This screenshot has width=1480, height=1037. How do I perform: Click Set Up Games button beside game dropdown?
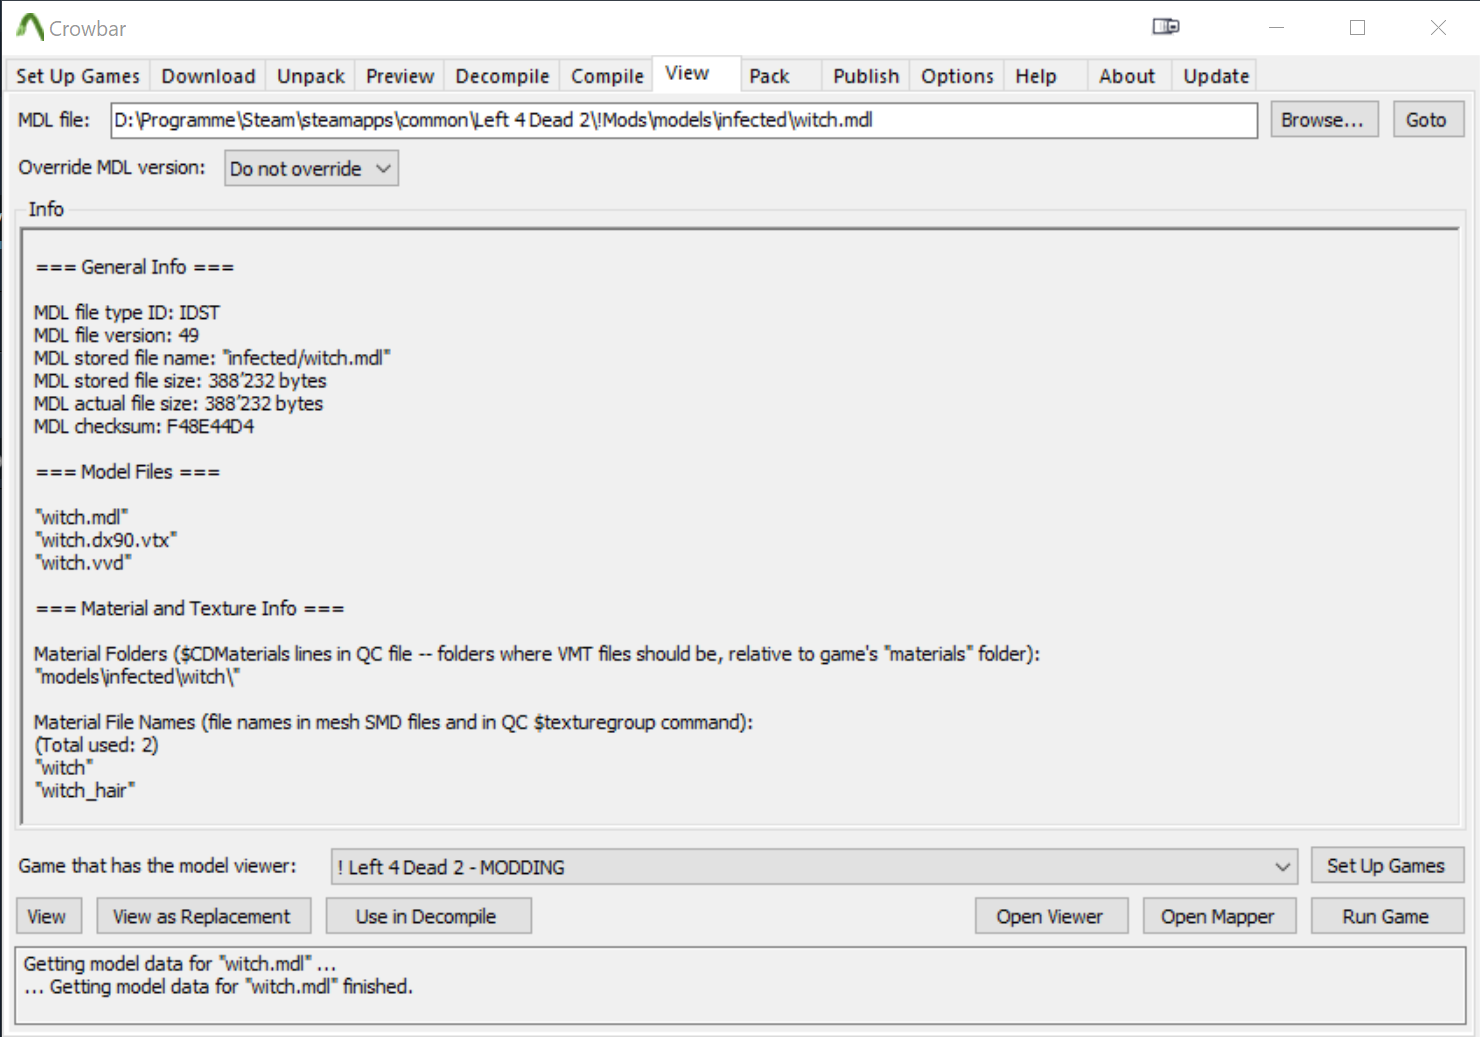[x=1387, y=866]
